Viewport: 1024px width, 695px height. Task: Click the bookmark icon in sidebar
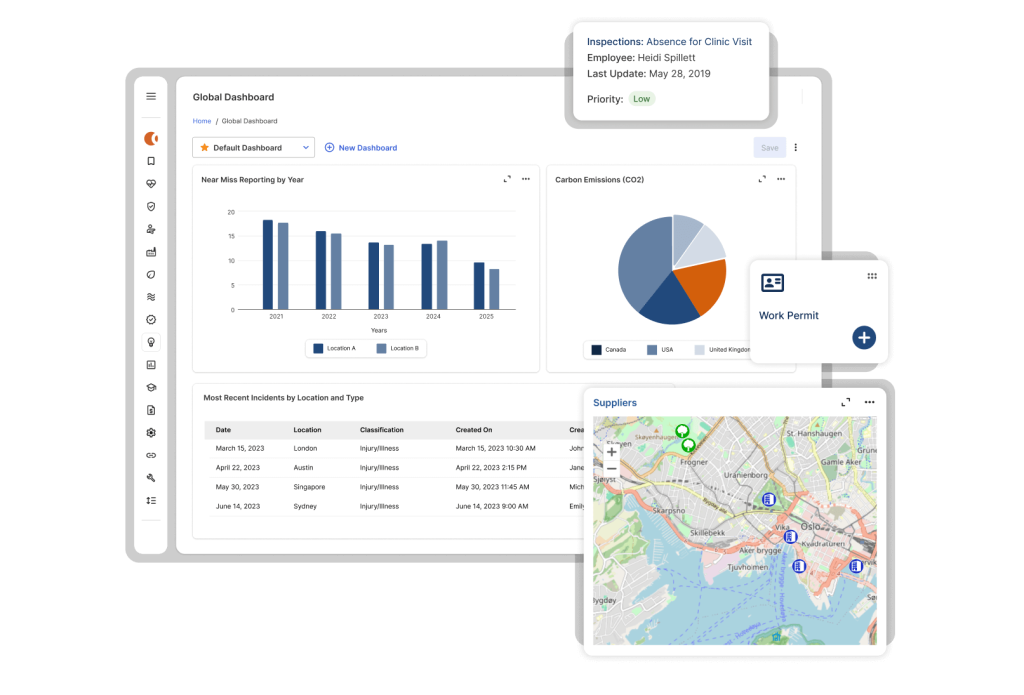click(x=151, y=161)
